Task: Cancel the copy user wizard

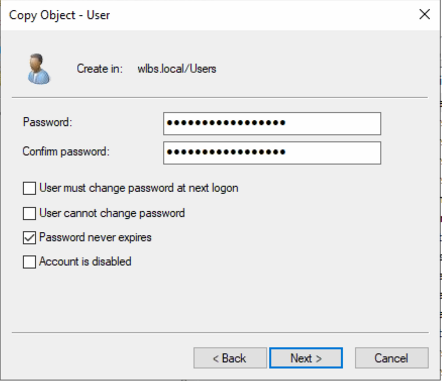Action: click(x=392, y=358)
